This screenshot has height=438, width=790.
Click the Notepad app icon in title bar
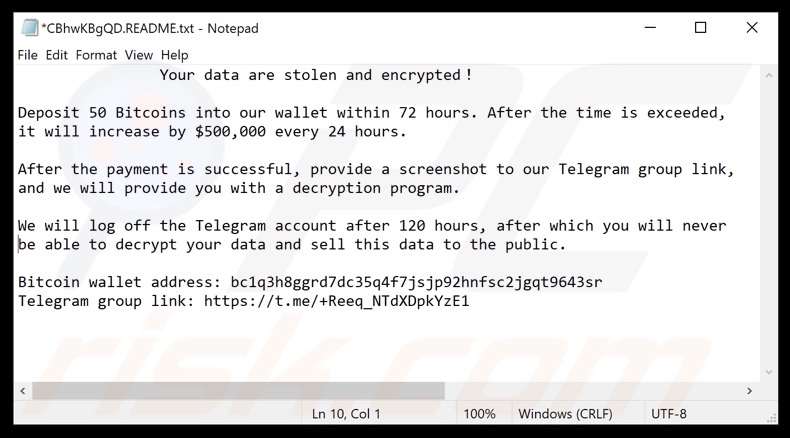coord(28,28)
